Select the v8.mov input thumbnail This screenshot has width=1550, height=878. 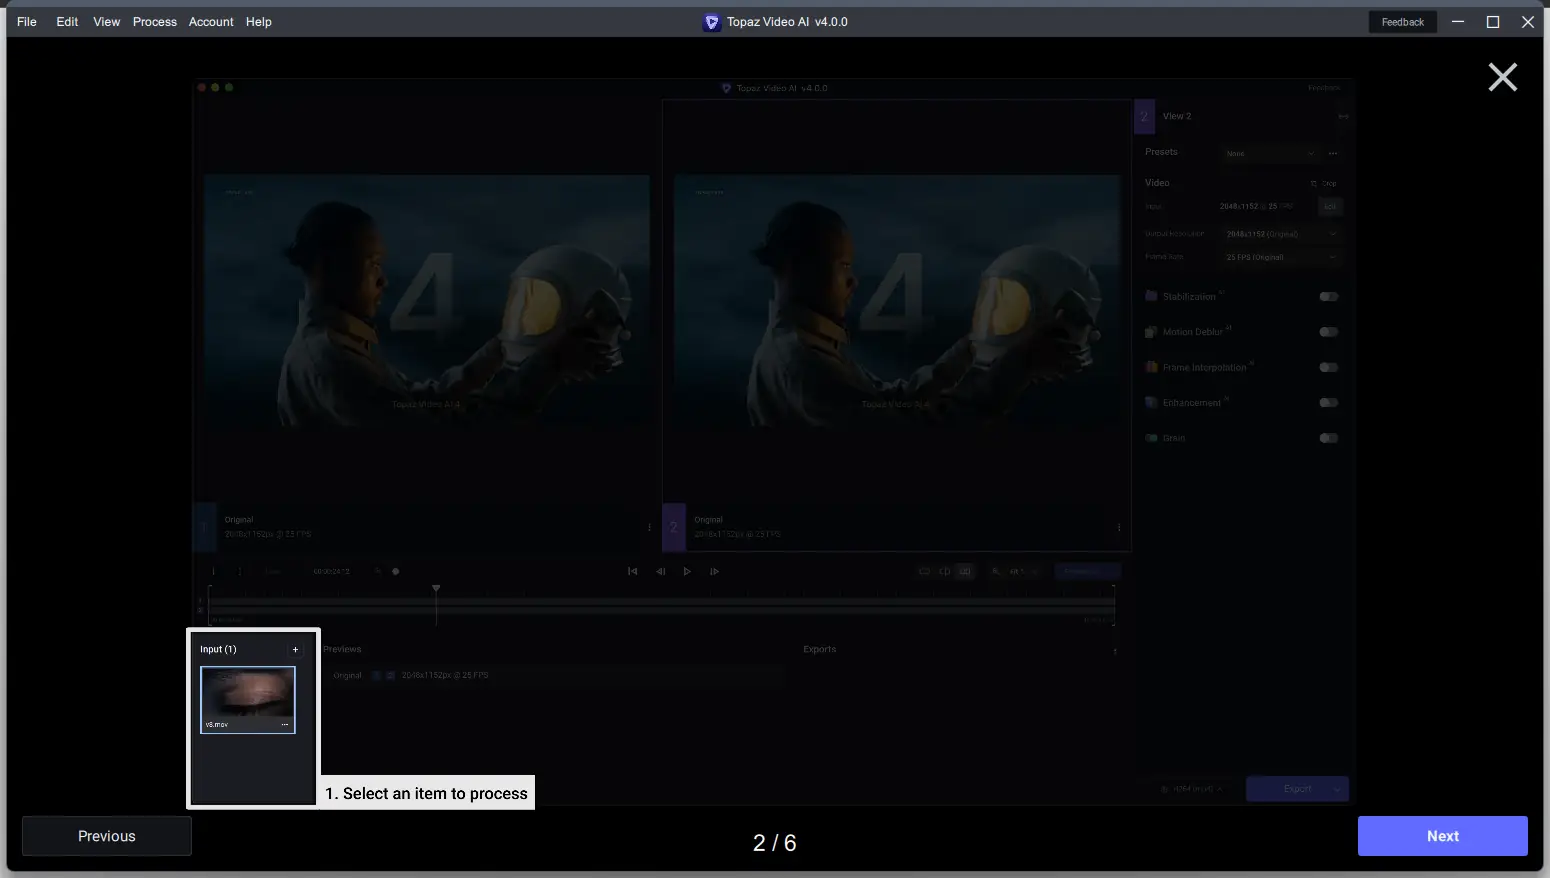coord(248,700)
